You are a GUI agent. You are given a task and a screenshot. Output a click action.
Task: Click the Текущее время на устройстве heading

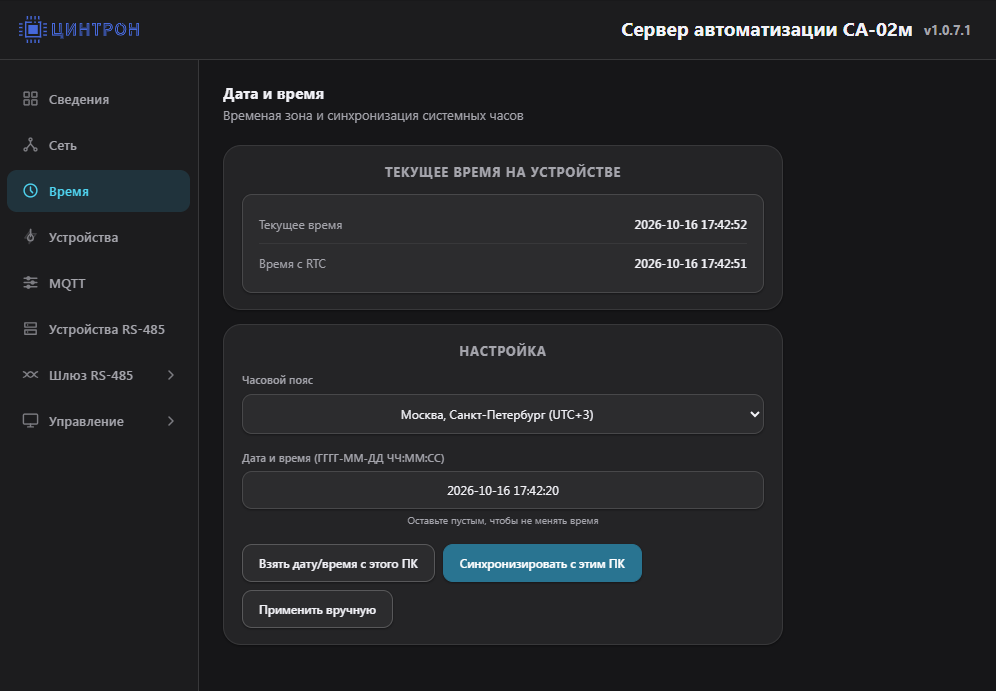click(x=503, y=172)
